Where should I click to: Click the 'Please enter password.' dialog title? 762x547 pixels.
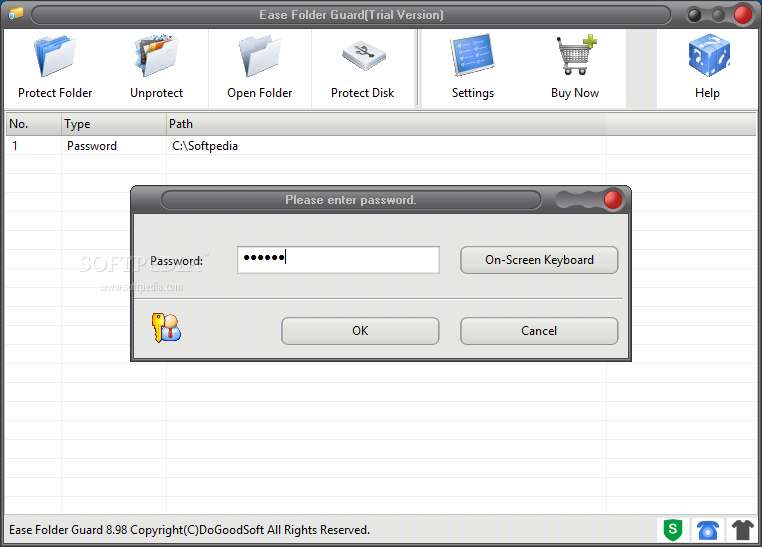click(351, 200)
